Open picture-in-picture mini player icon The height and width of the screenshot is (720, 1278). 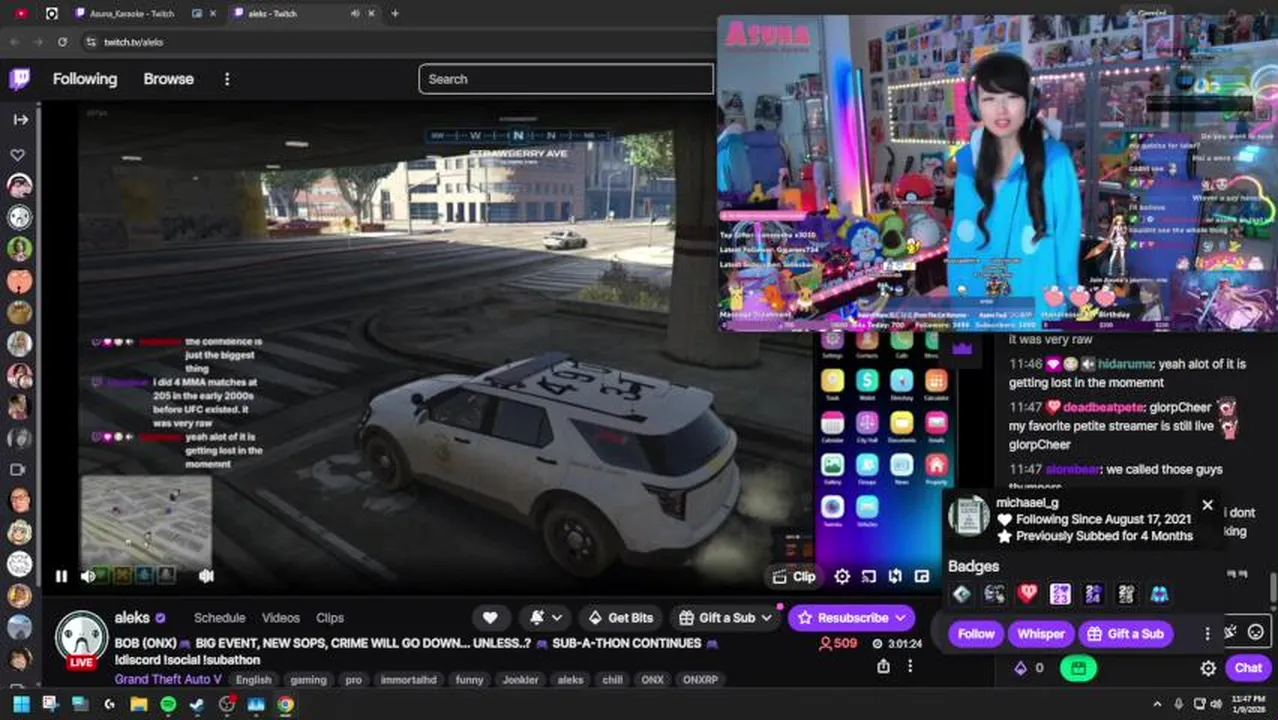point(922,576)
